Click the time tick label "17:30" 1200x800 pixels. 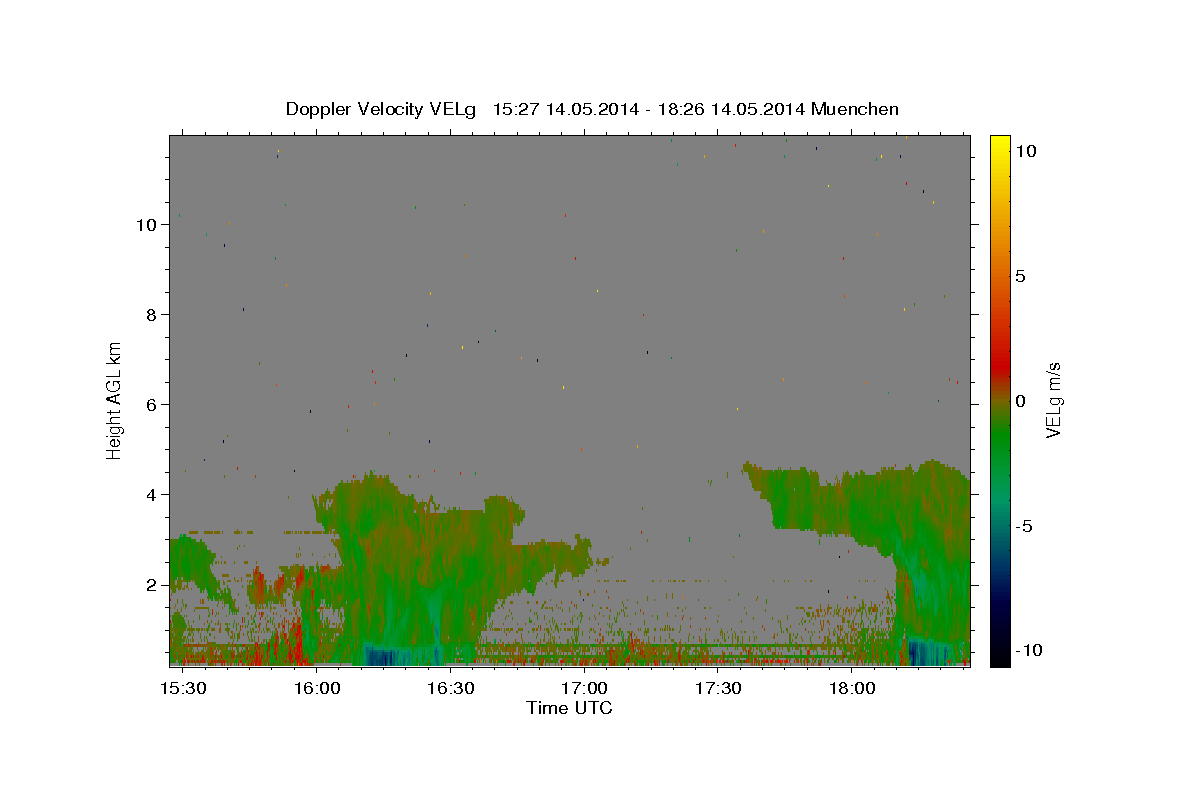click(718, 689)
